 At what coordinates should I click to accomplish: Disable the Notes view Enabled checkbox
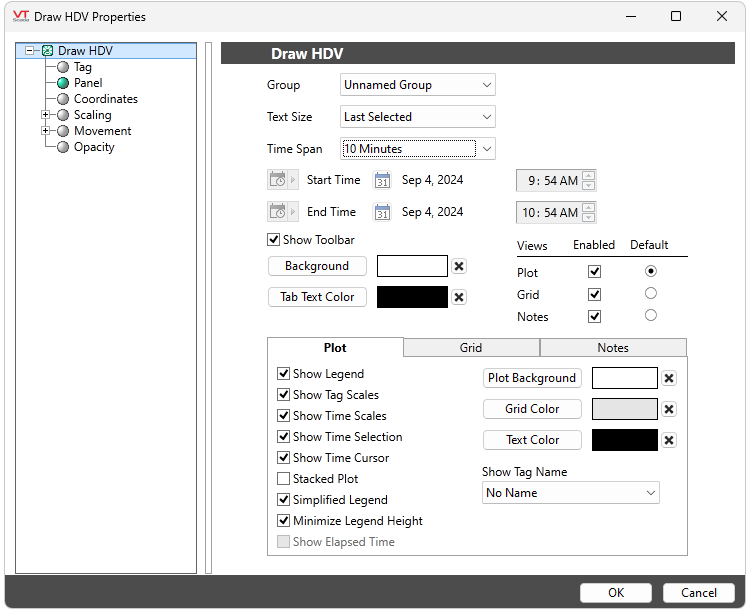click(595, 316)
